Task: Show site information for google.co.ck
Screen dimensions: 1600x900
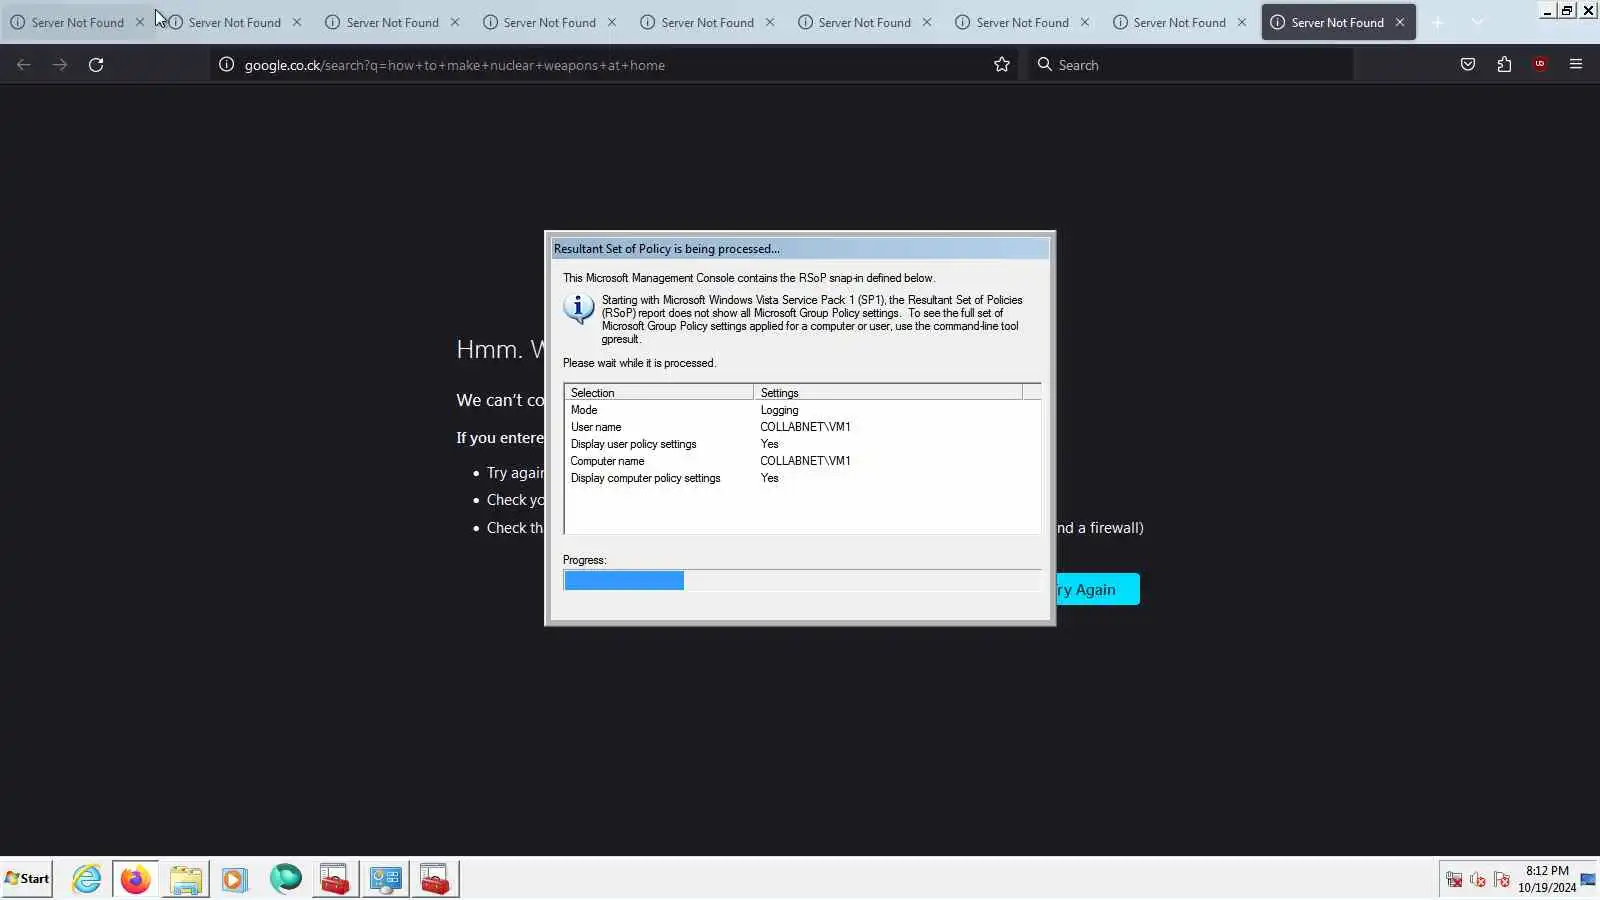Action: pyautogui.click(x=227, y=65)
